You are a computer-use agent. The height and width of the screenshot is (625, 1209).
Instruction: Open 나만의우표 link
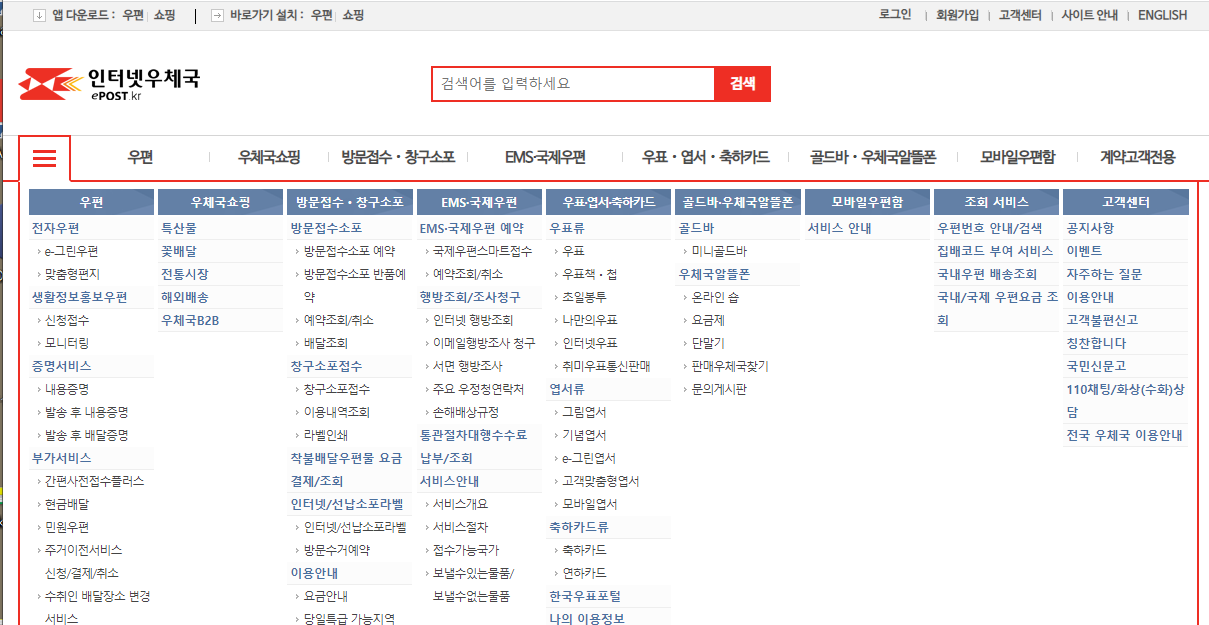(x=590, y=320)
